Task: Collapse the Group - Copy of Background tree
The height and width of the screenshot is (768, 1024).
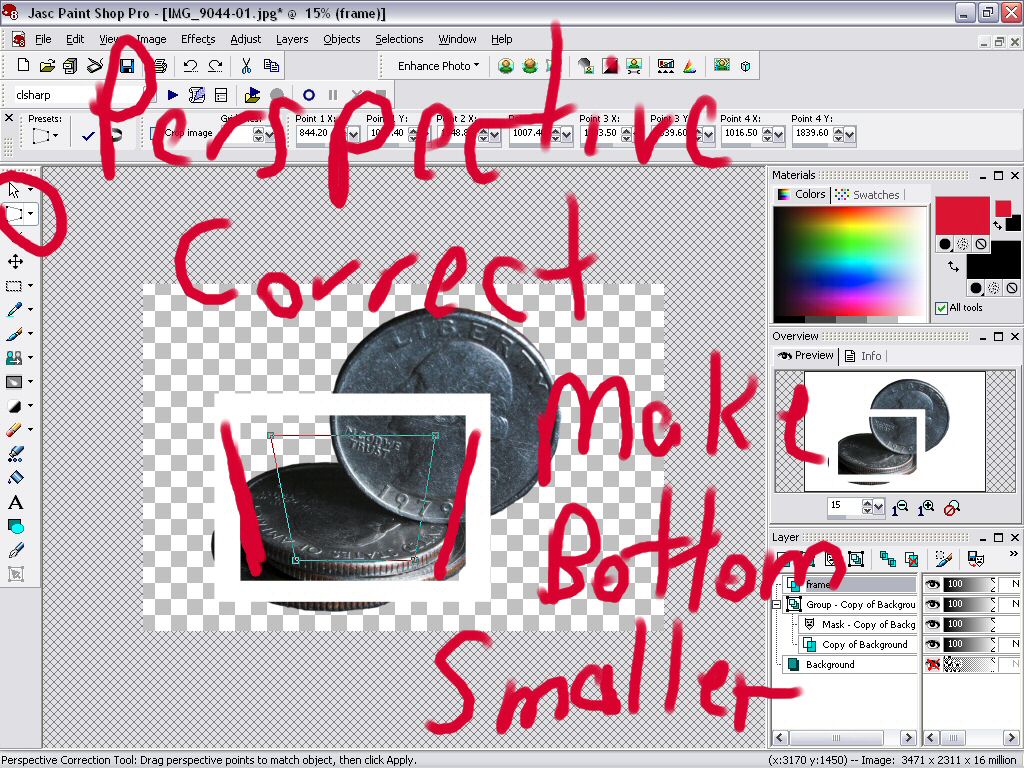Action: [x=777, y=605]
